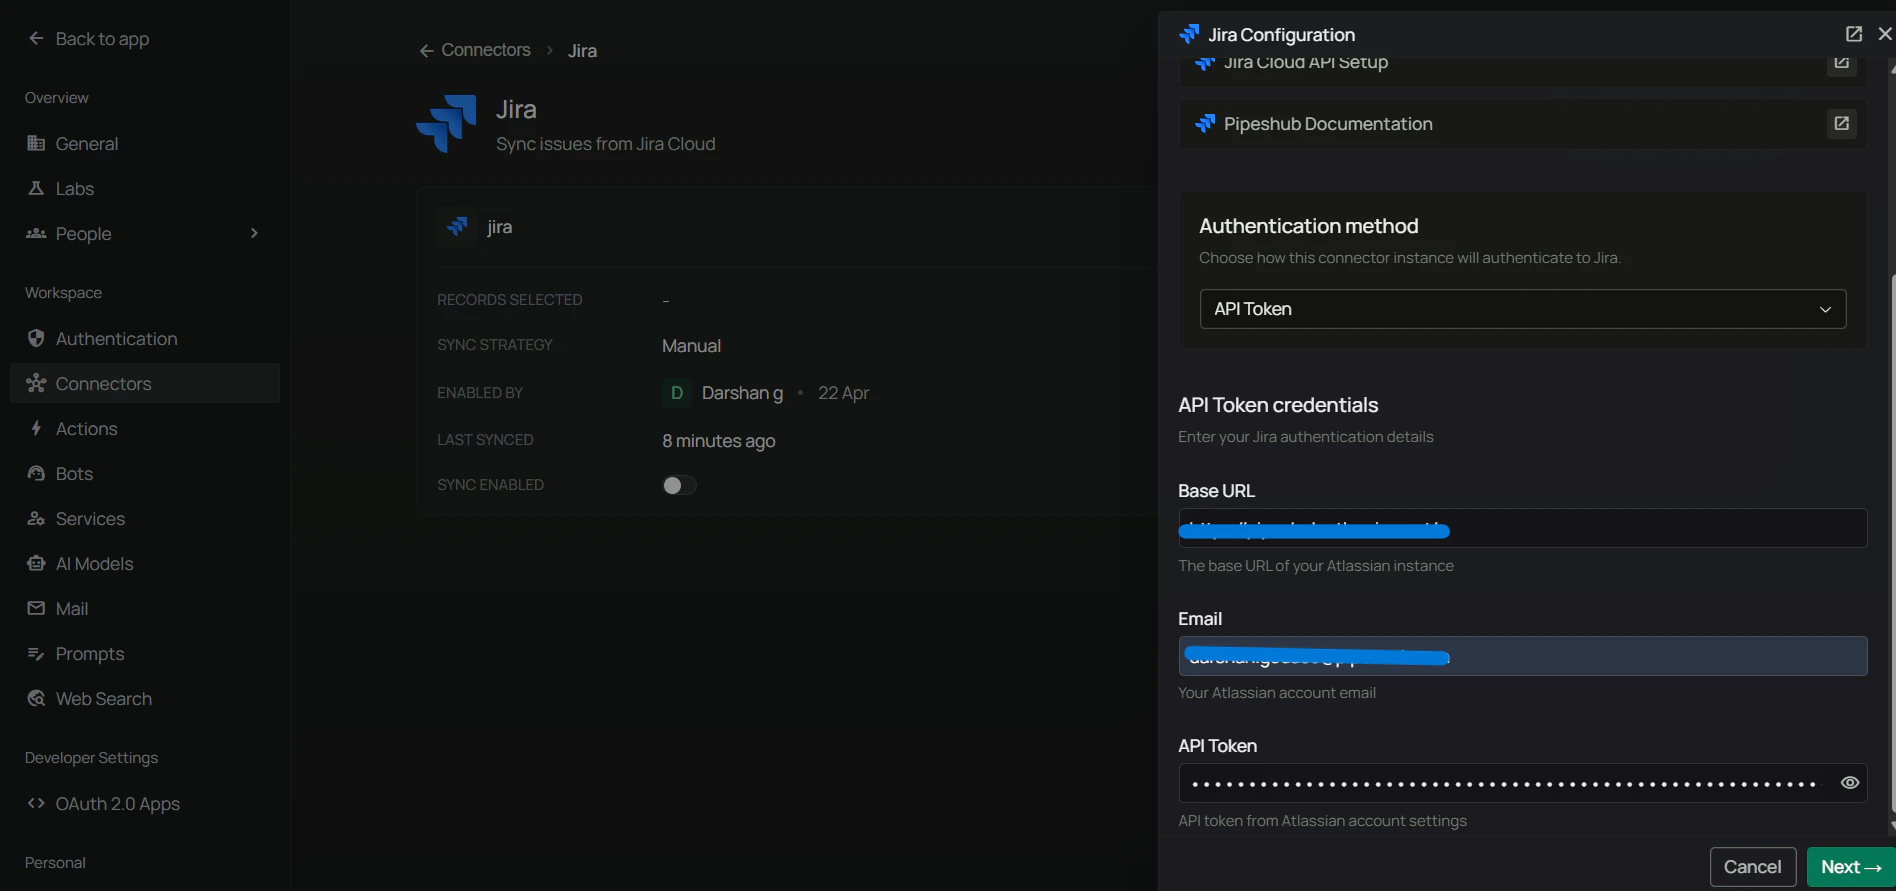Click the Jira breadcrumb label

pyautogui.click(x=582, y=51)
